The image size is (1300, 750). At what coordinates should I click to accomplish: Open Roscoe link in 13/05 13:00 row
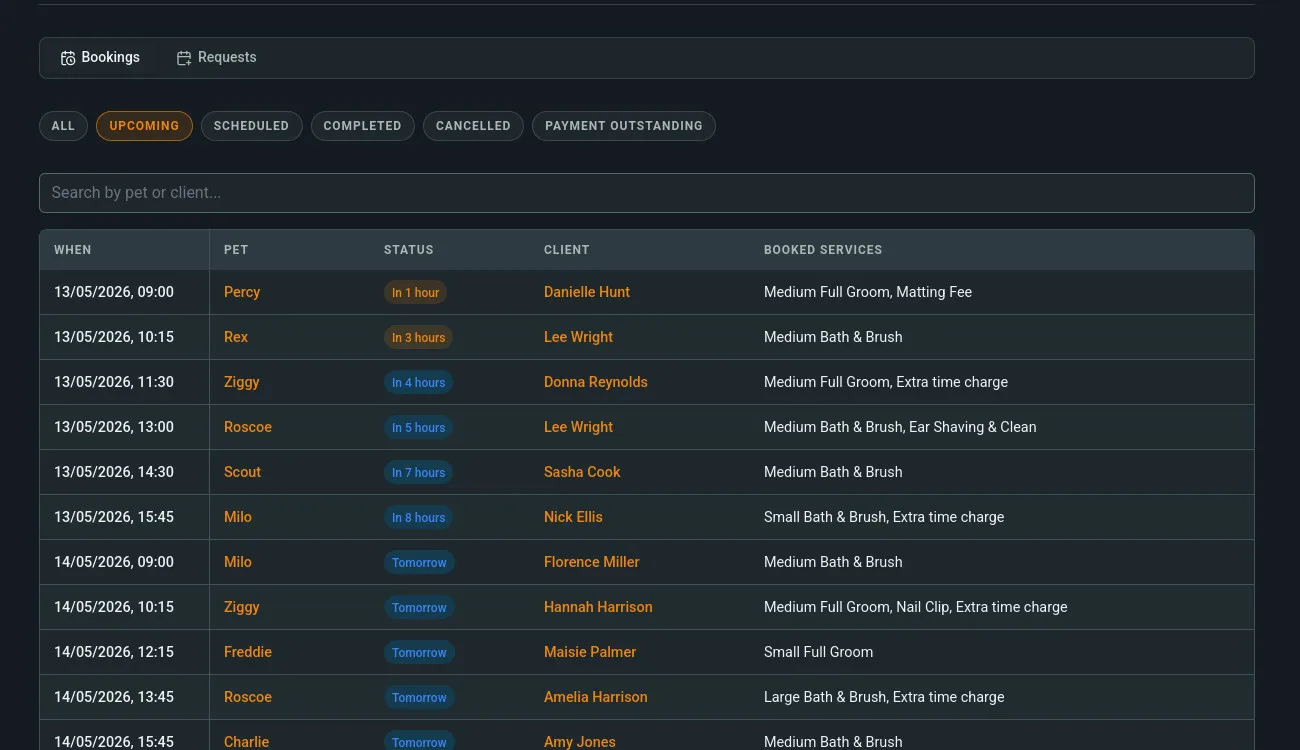click(248, 427)
